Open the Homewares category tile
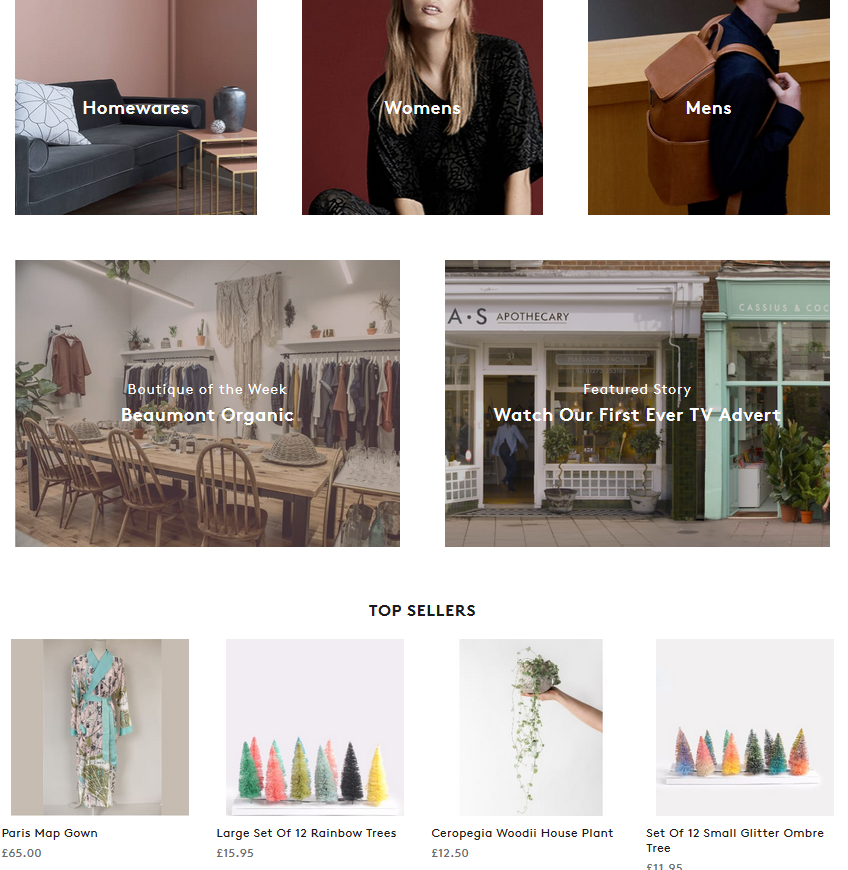The width and height of the screenshot is (848, 870). (x=135, y=107)
